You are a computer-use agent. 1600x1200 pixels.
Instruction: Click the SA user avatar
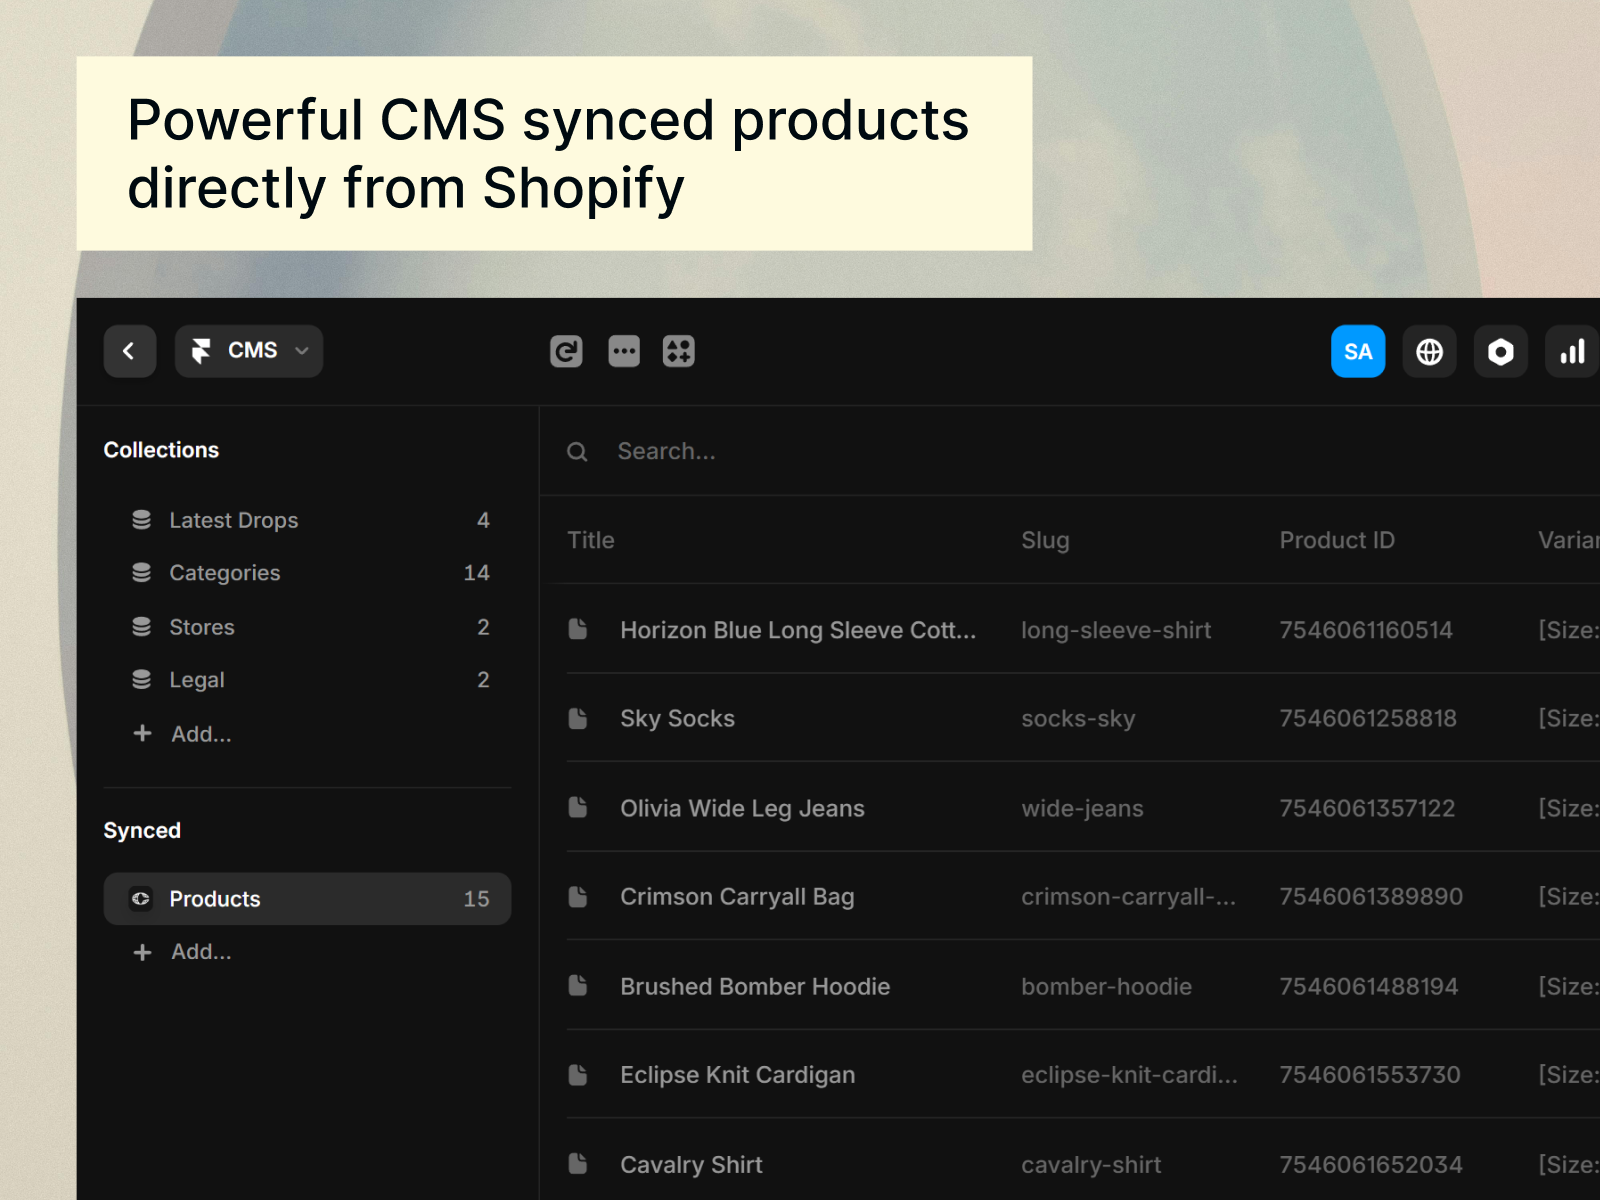1357,351
